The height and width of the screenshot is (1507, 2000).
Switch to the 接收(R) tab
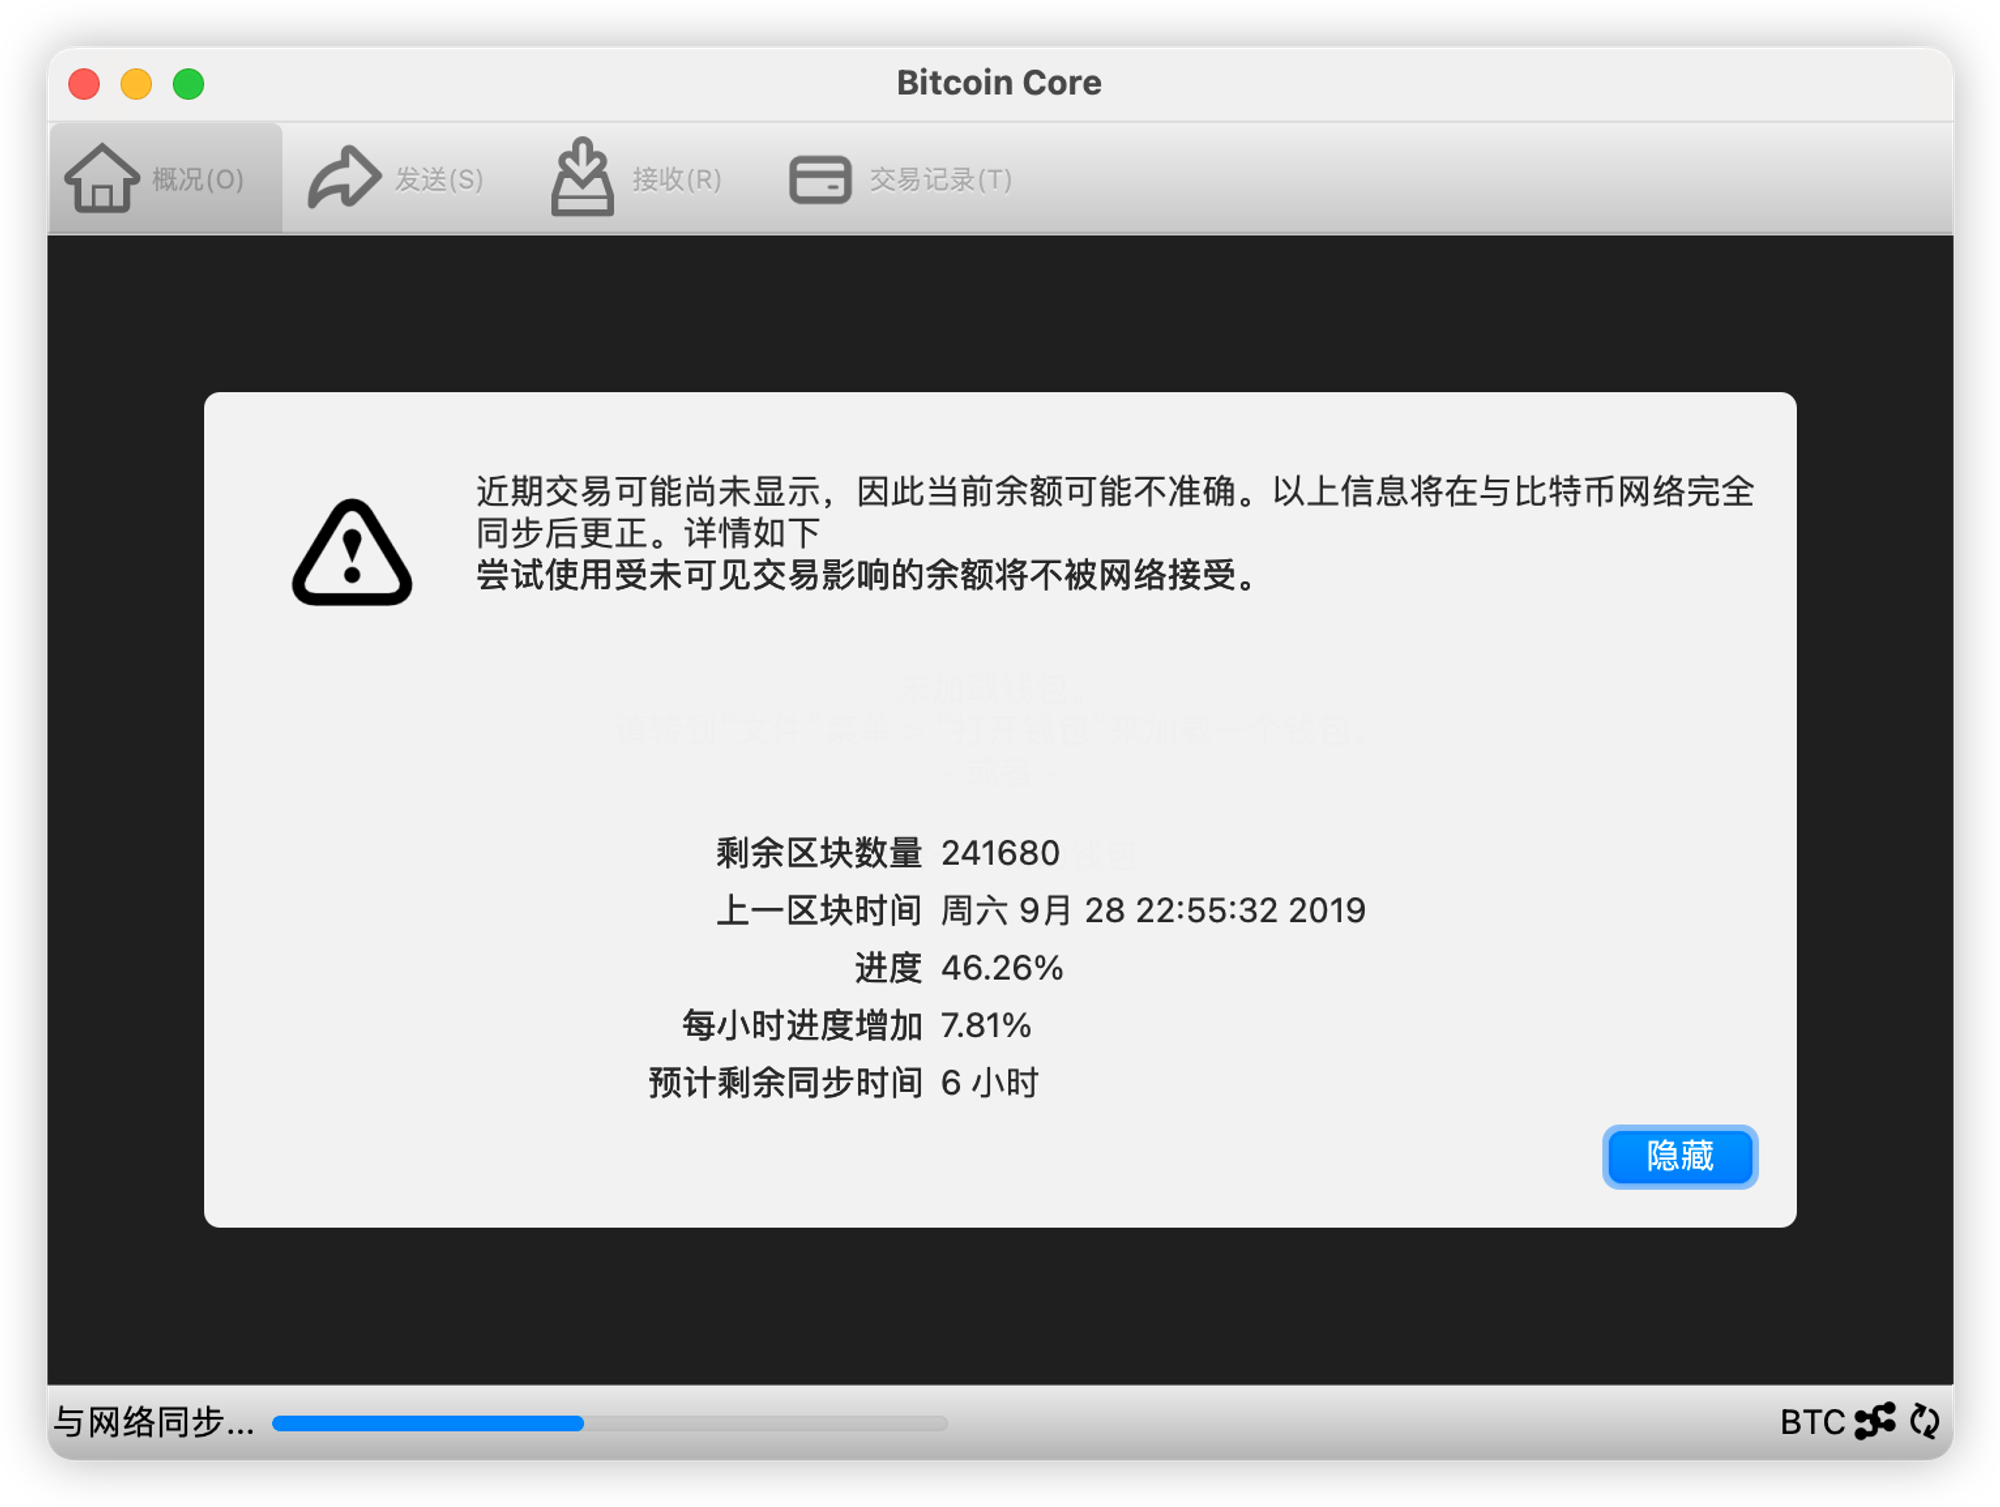(x=637, y=179)
